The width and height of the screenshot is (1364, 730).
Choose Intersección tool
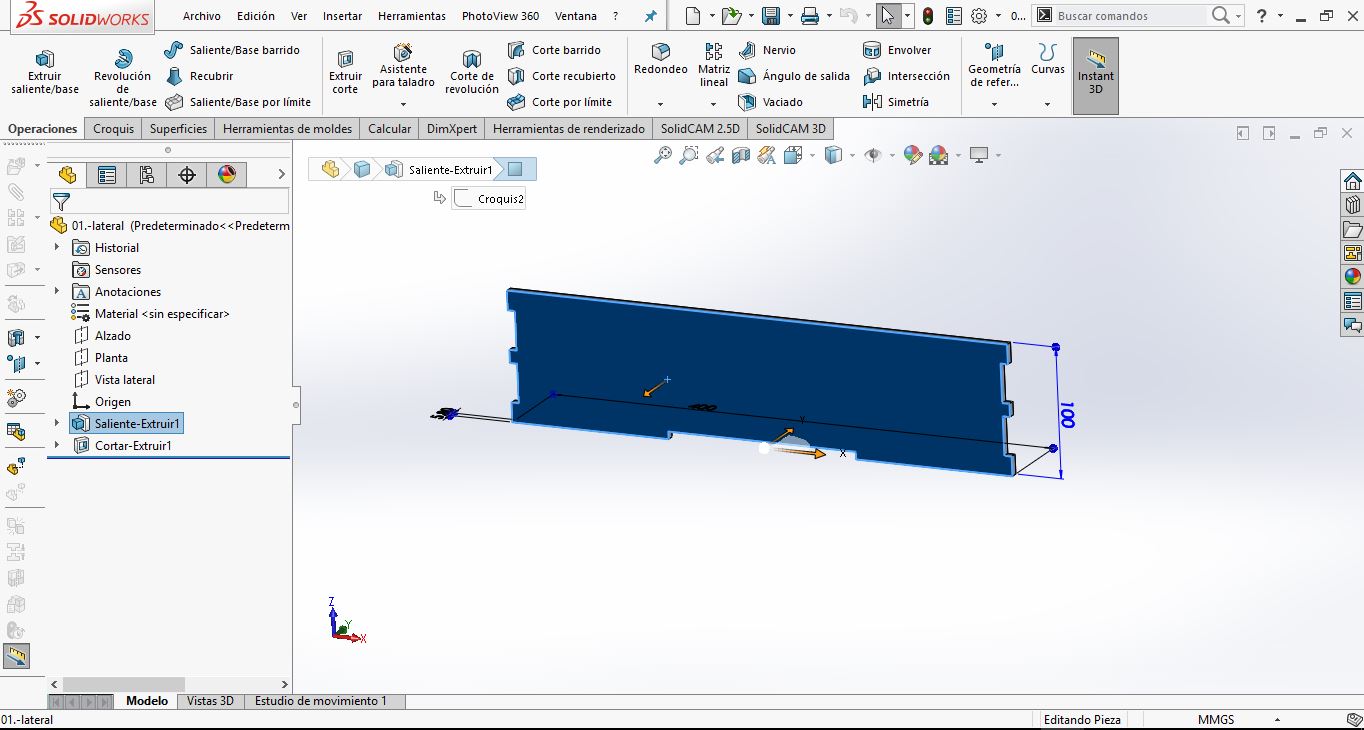coord(906,76)
